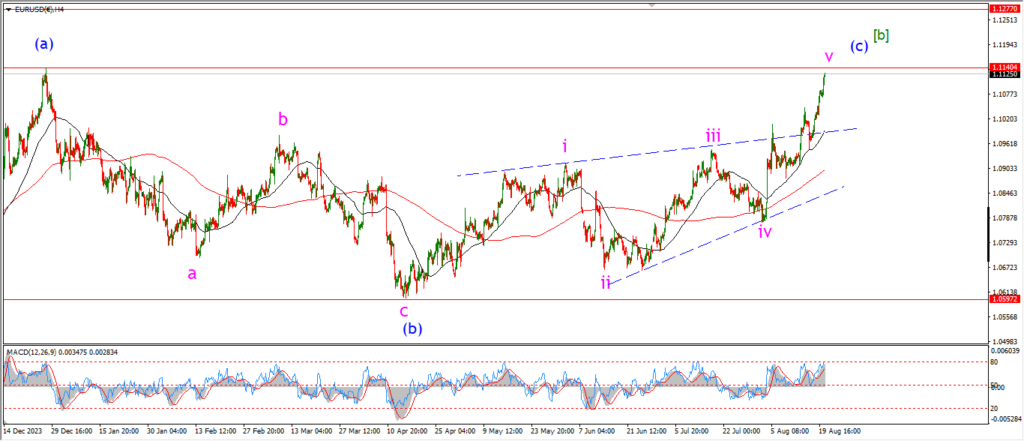Click the red 1.12770 price tag
1024x441 pixels.
1002,8
